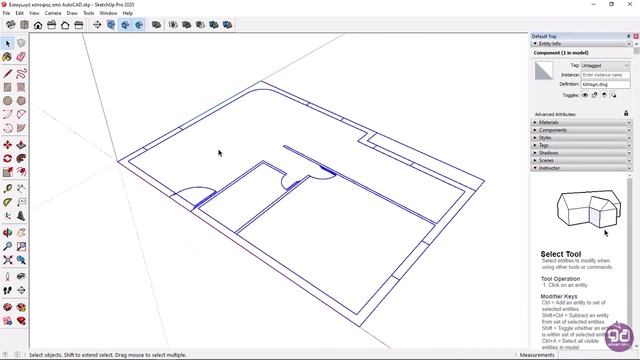Toggle visibility eye in Entity Info
Image resolution: width=640 pixels, height=360 pixels.
585,95
